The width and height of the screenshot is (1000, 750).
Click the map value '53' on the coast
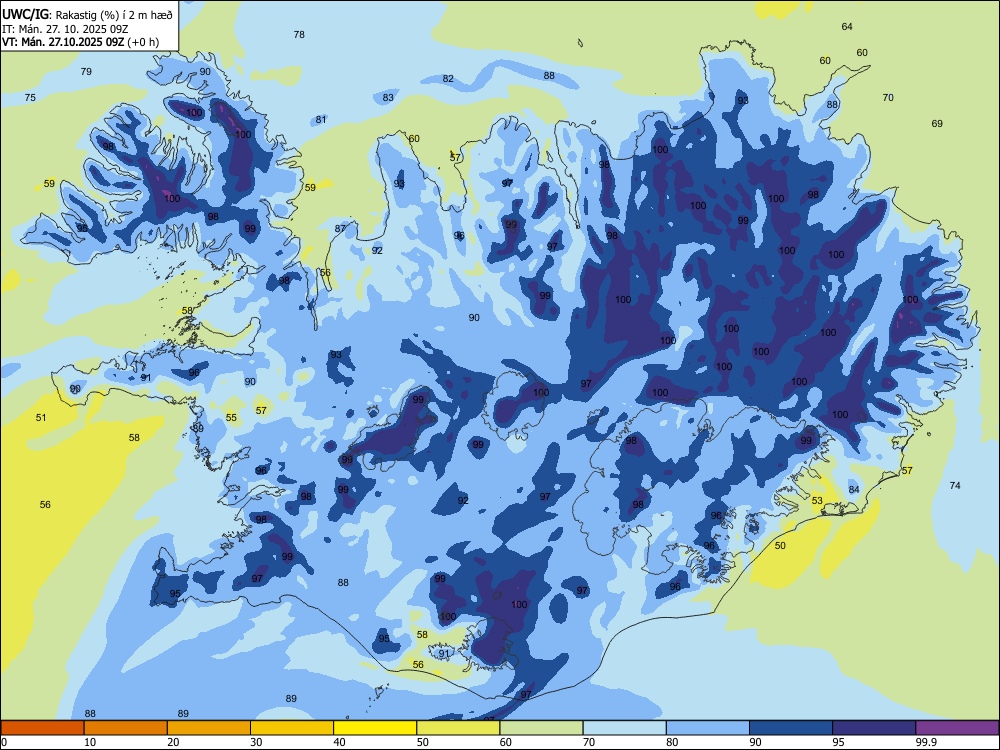point(817,501)
